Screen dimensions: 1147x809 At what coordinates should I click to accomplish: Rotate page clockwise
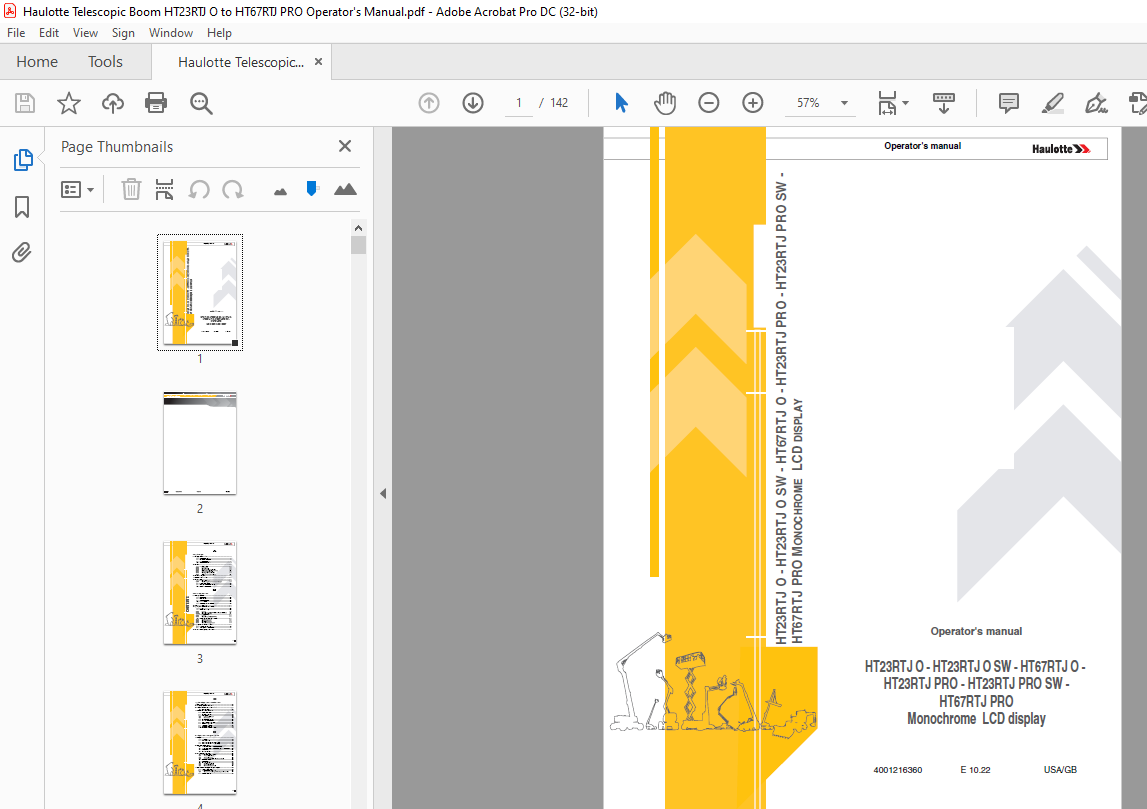point(233,189)
